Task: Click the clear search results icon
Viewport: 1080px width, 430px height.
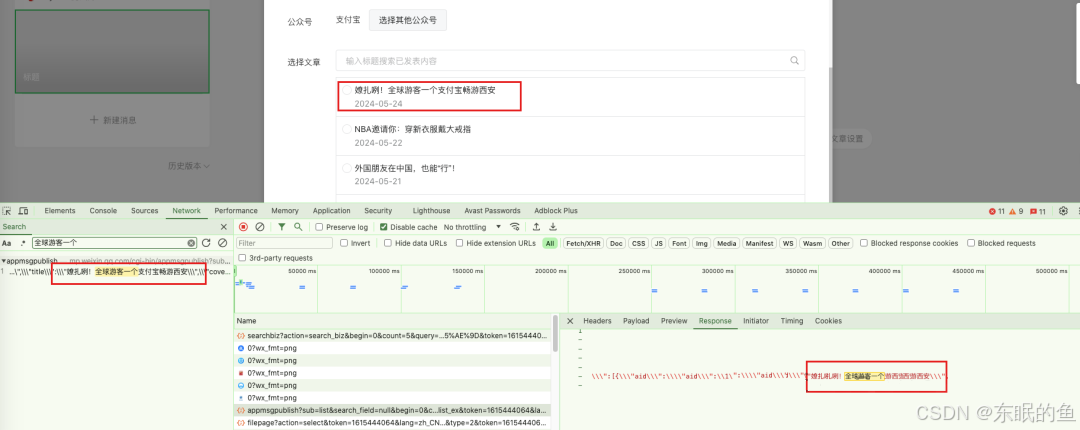Action: [x=222, y=243]
